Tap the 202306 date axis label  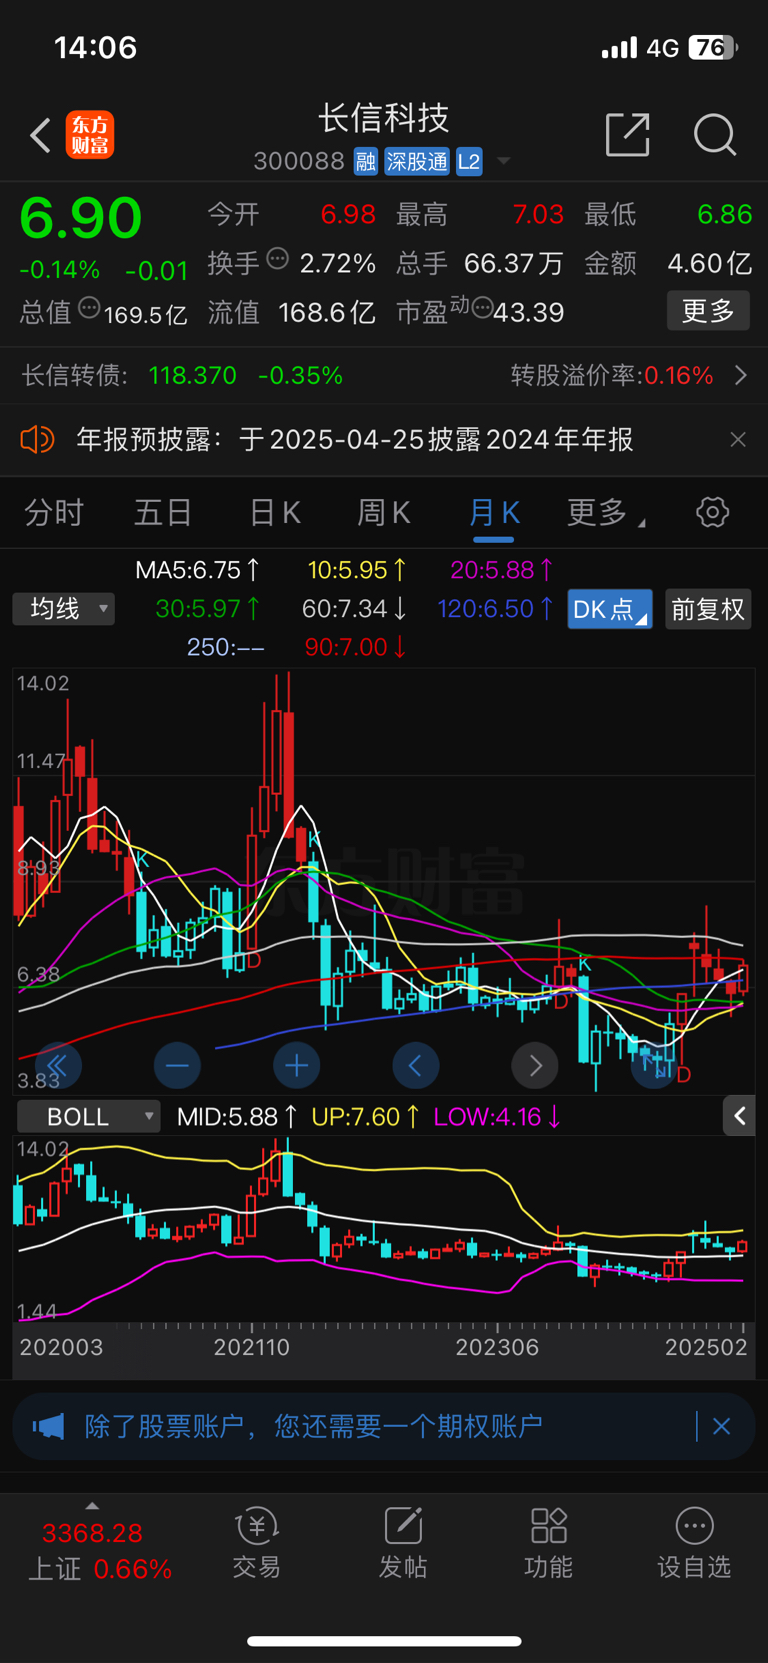click(497, 1347)
